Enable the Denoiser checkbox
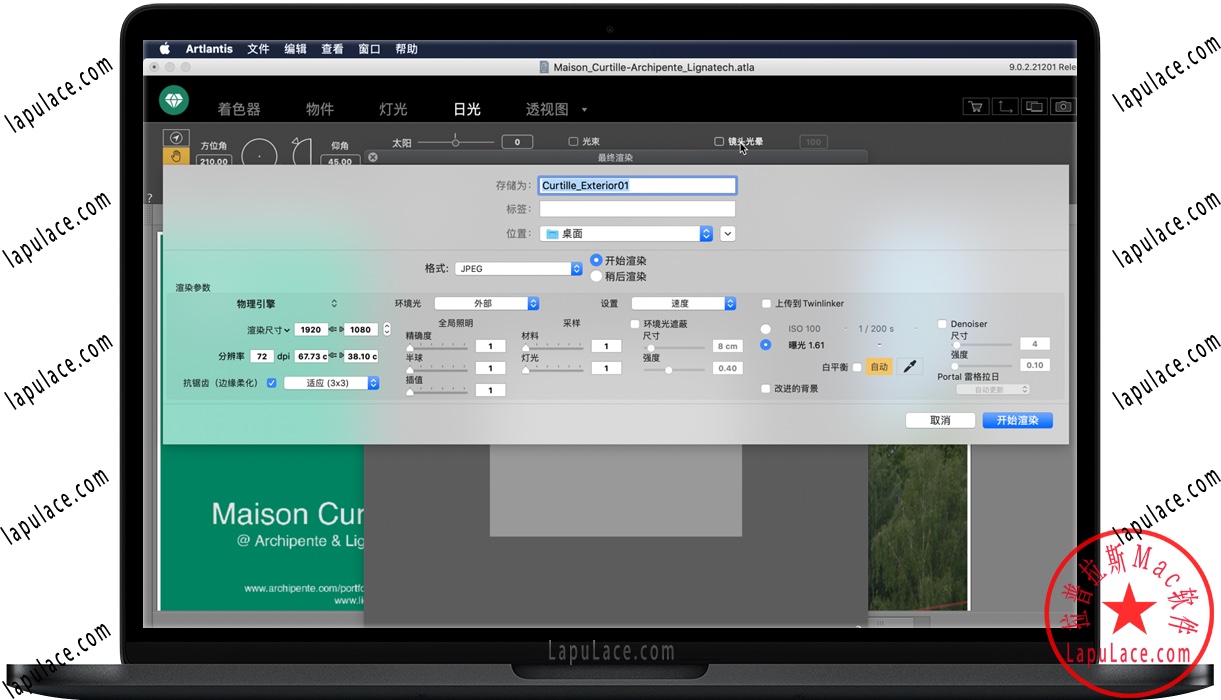1221x700 pixels. coord(940,323)
